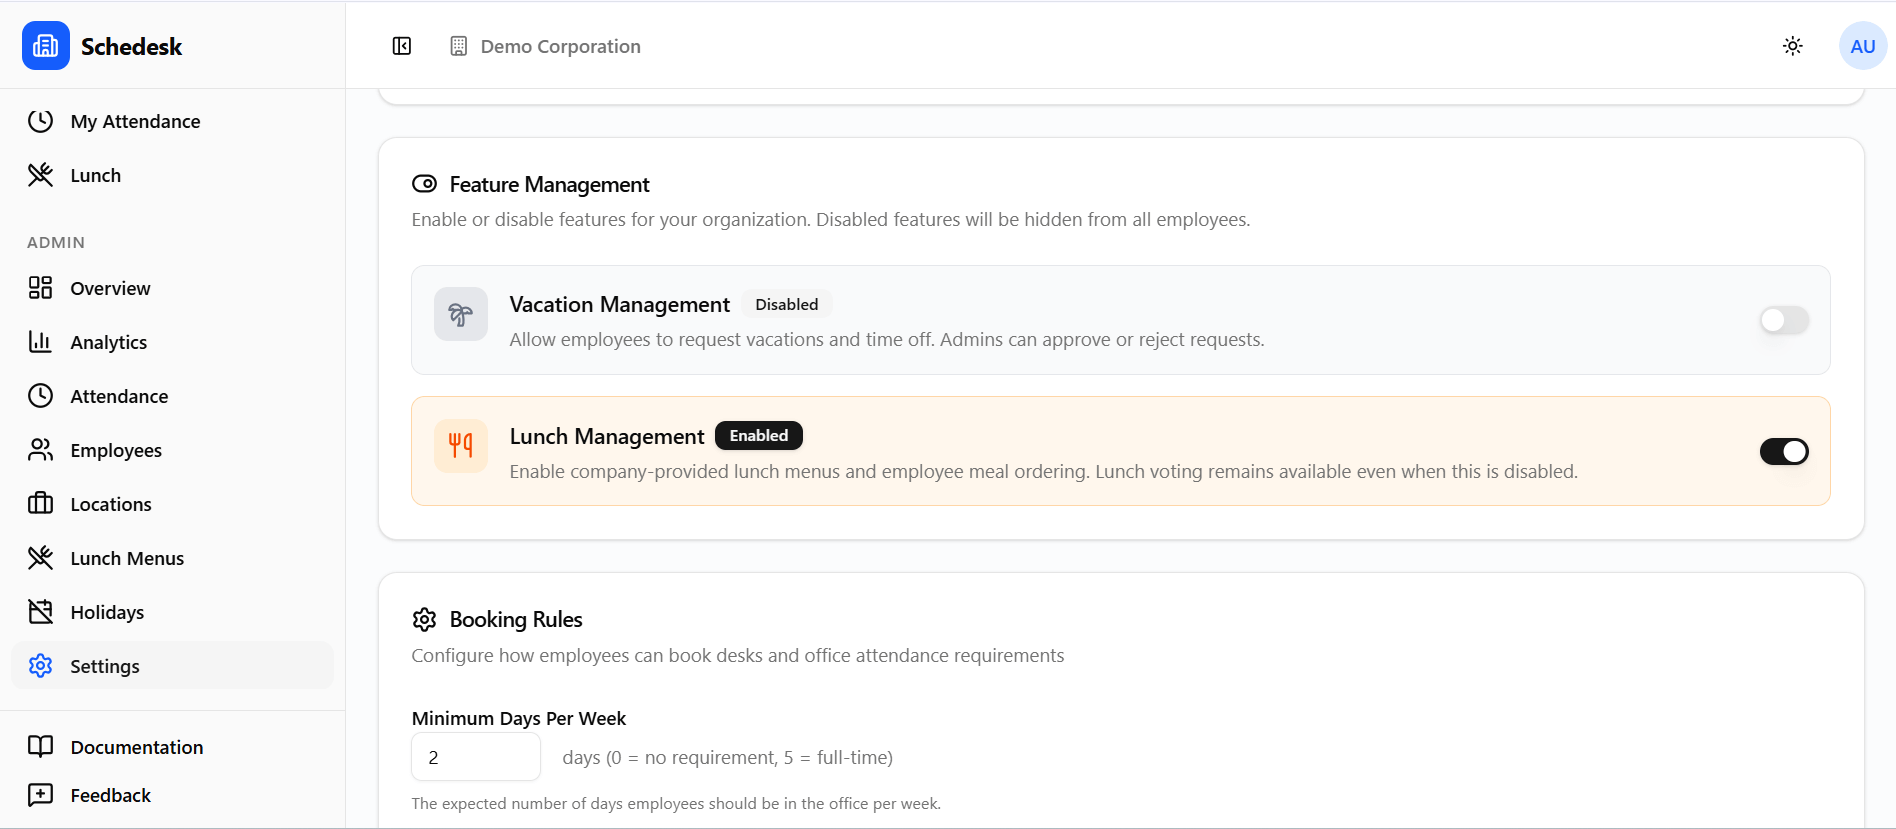Click the ADMIN section label
1896x829 pixels.
[x=56, y=242]
